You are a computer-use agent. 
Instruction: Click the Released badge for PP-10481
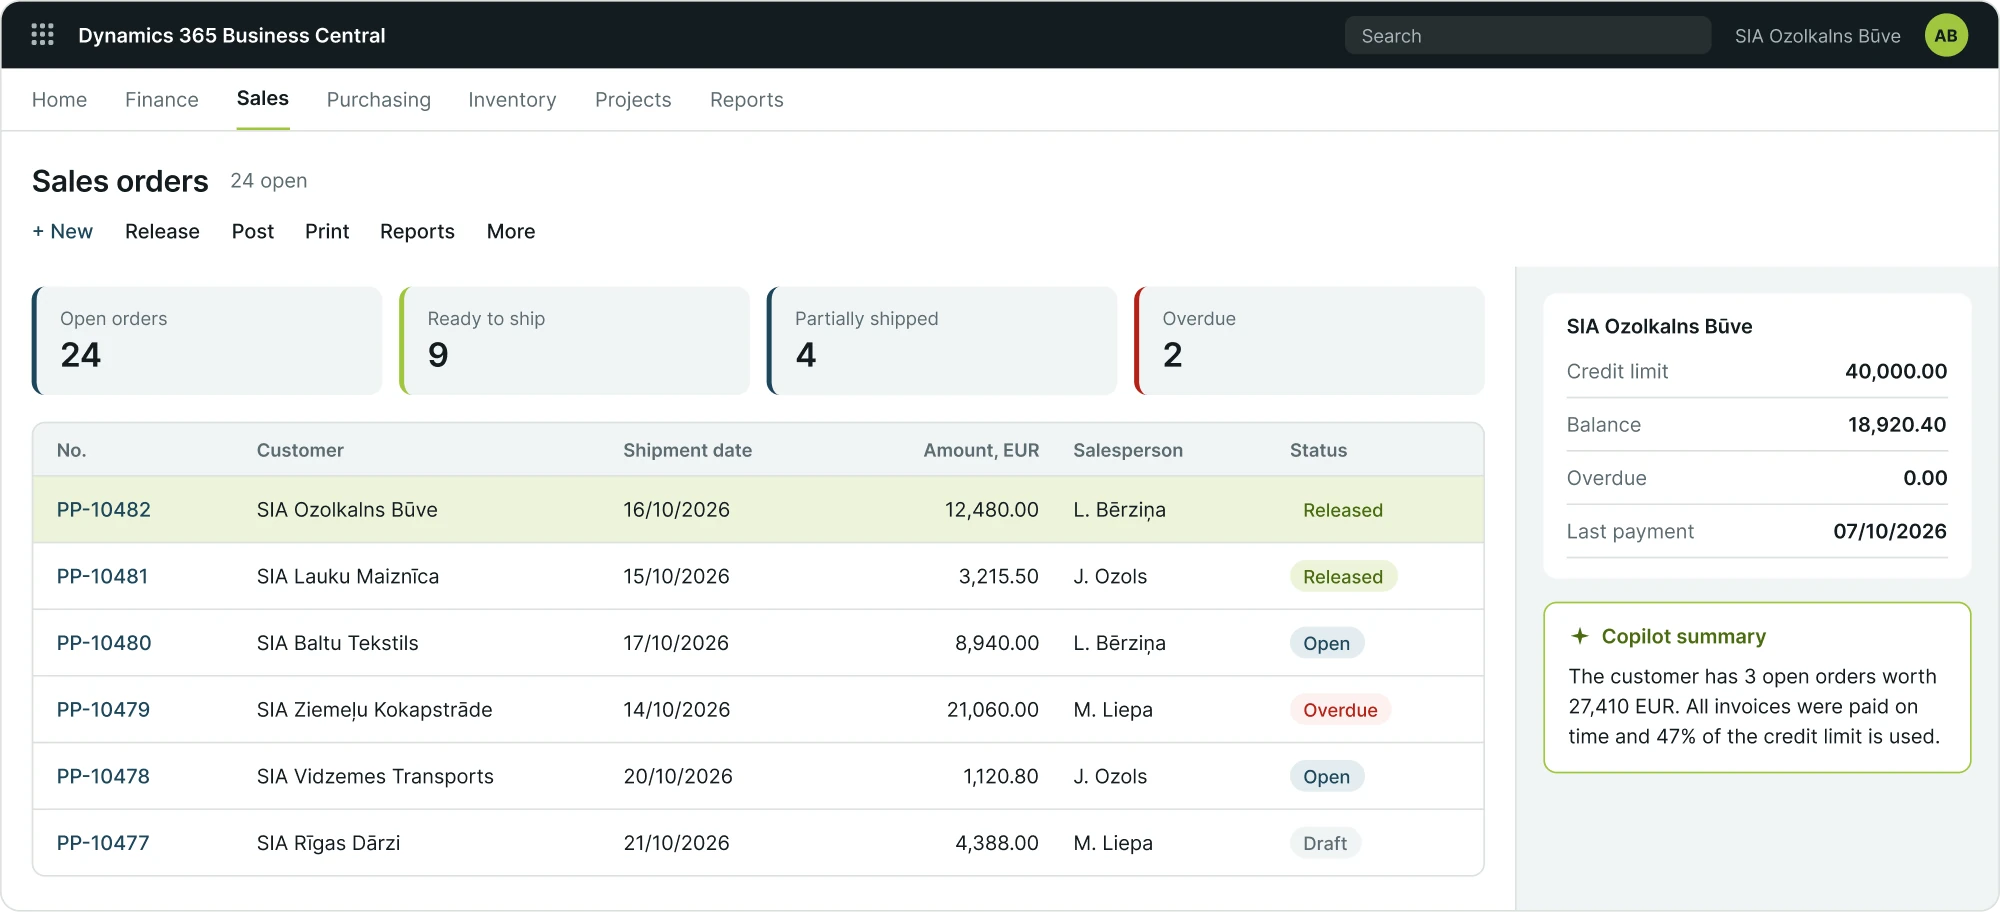tap(1343, 576)
